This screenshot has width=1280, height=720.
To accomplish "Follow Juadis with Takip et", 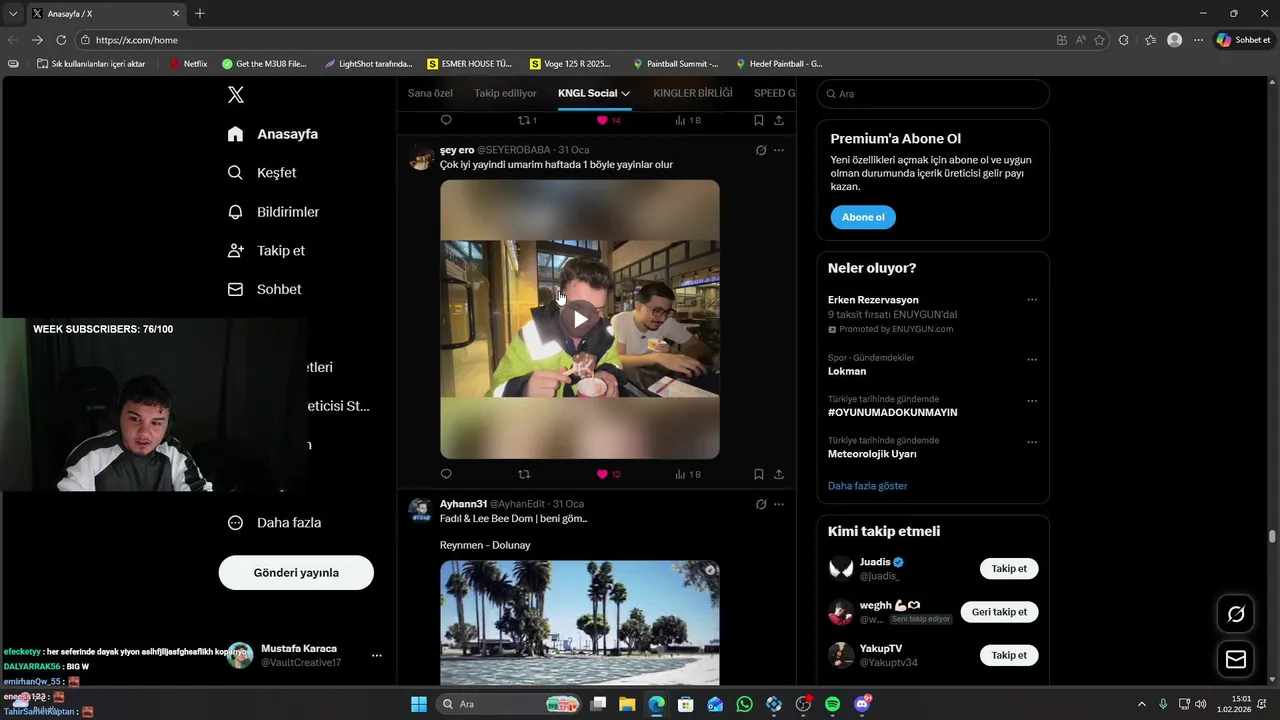I will (1009, 569).
